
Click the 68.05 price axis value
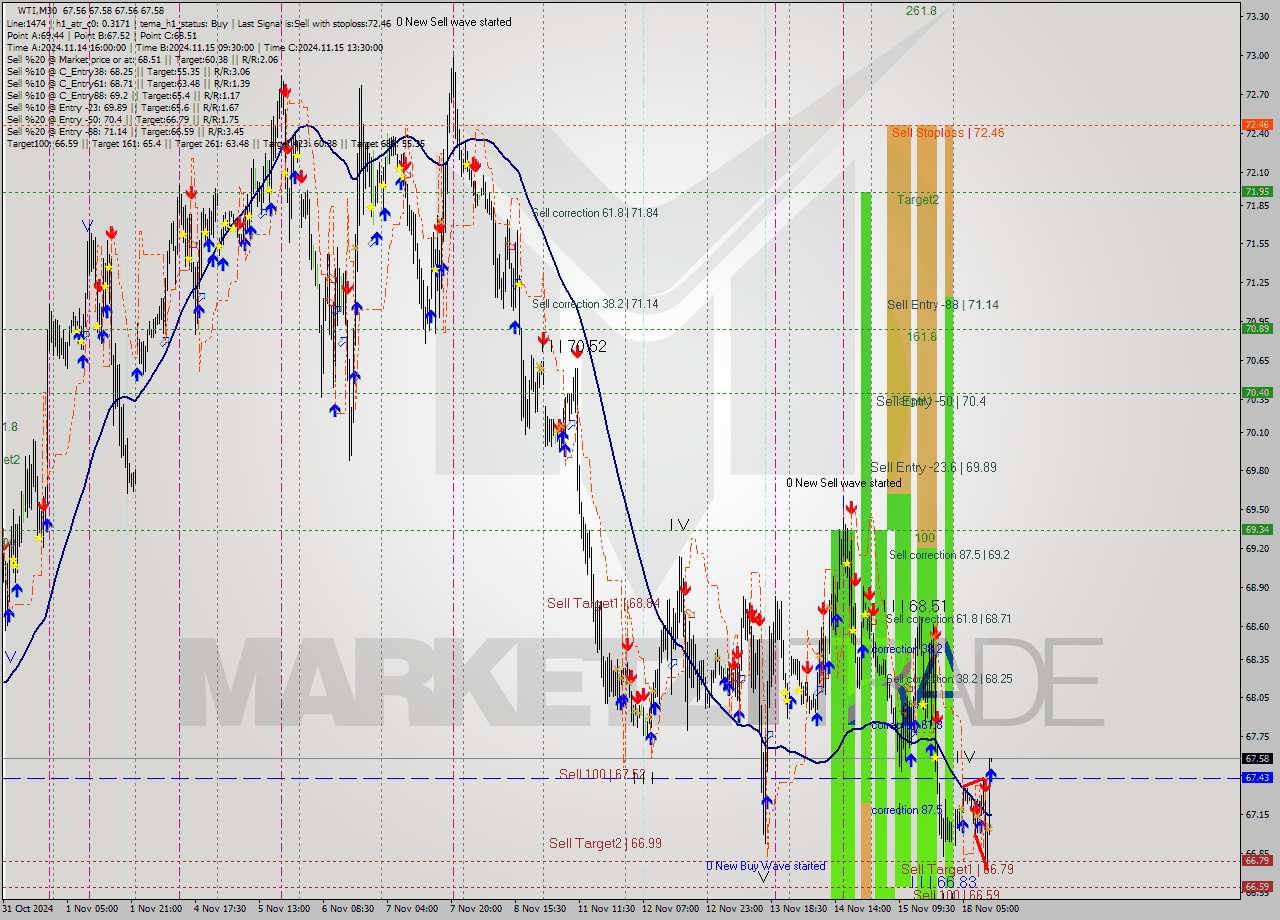pos(1256,697)
